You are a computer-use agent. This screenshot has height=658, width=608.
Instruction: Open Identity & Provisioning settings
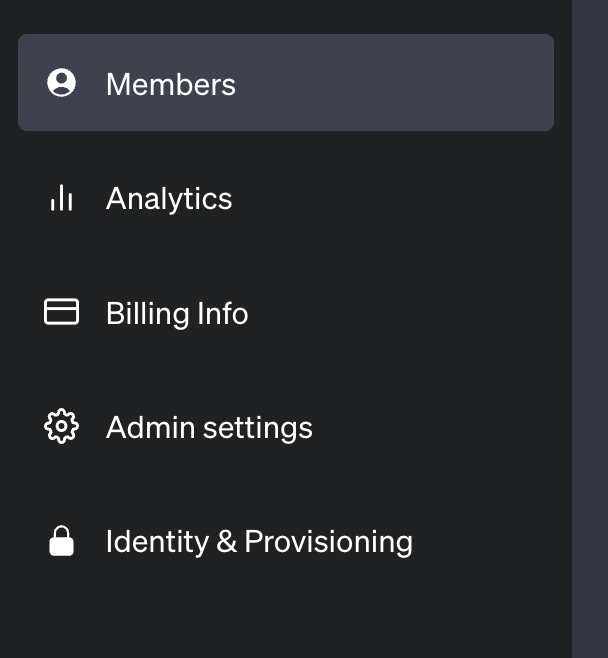point(286,541)
